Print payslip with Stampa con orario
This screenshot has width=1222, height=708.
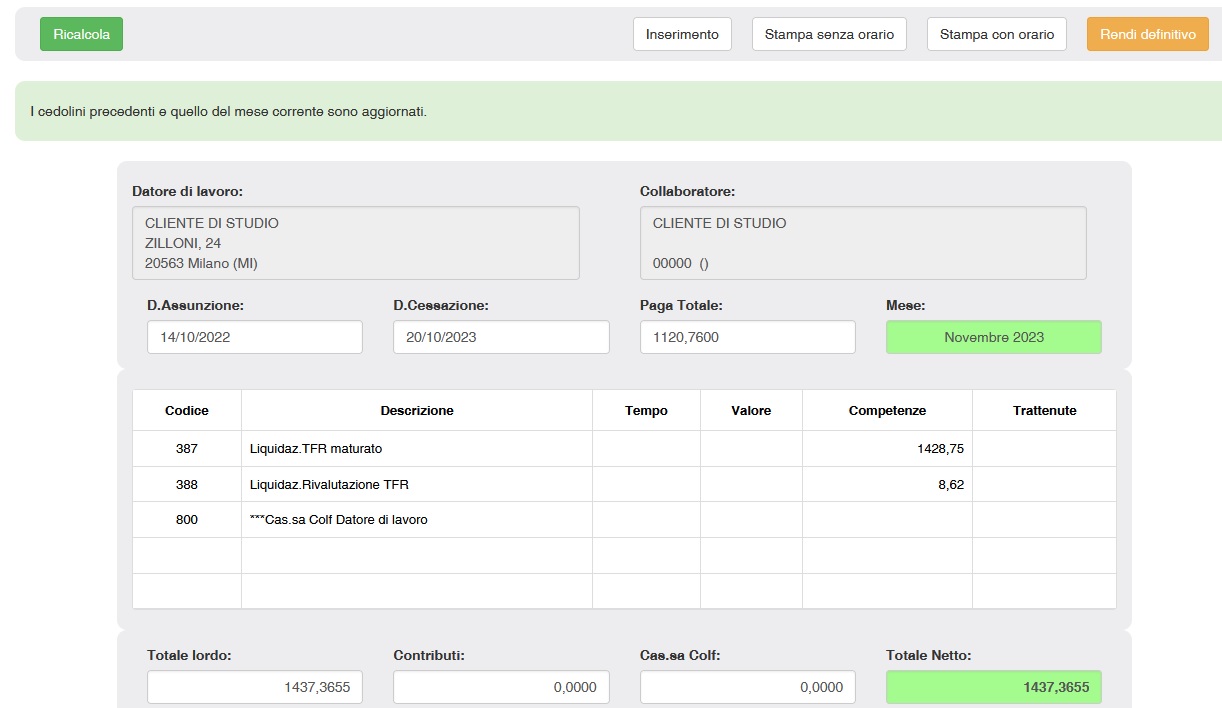[996, 34]
